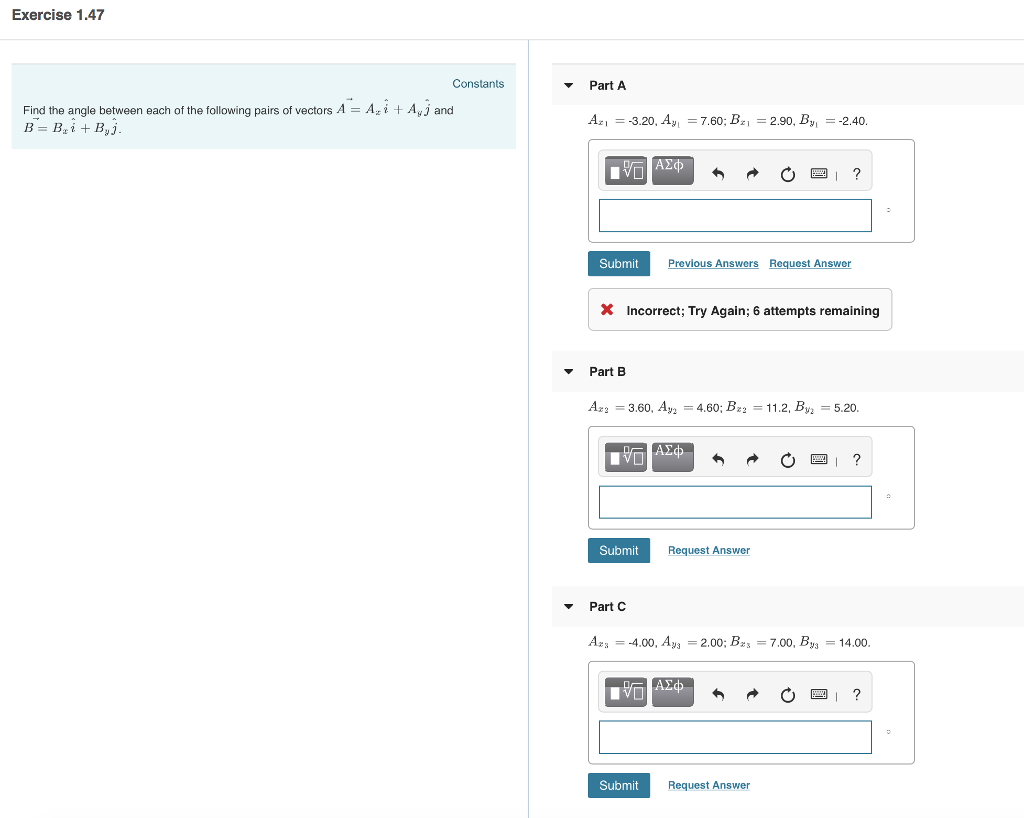Show keyboard shortcuts in Part B
1024x818 pixels.
tap(819, 460)
